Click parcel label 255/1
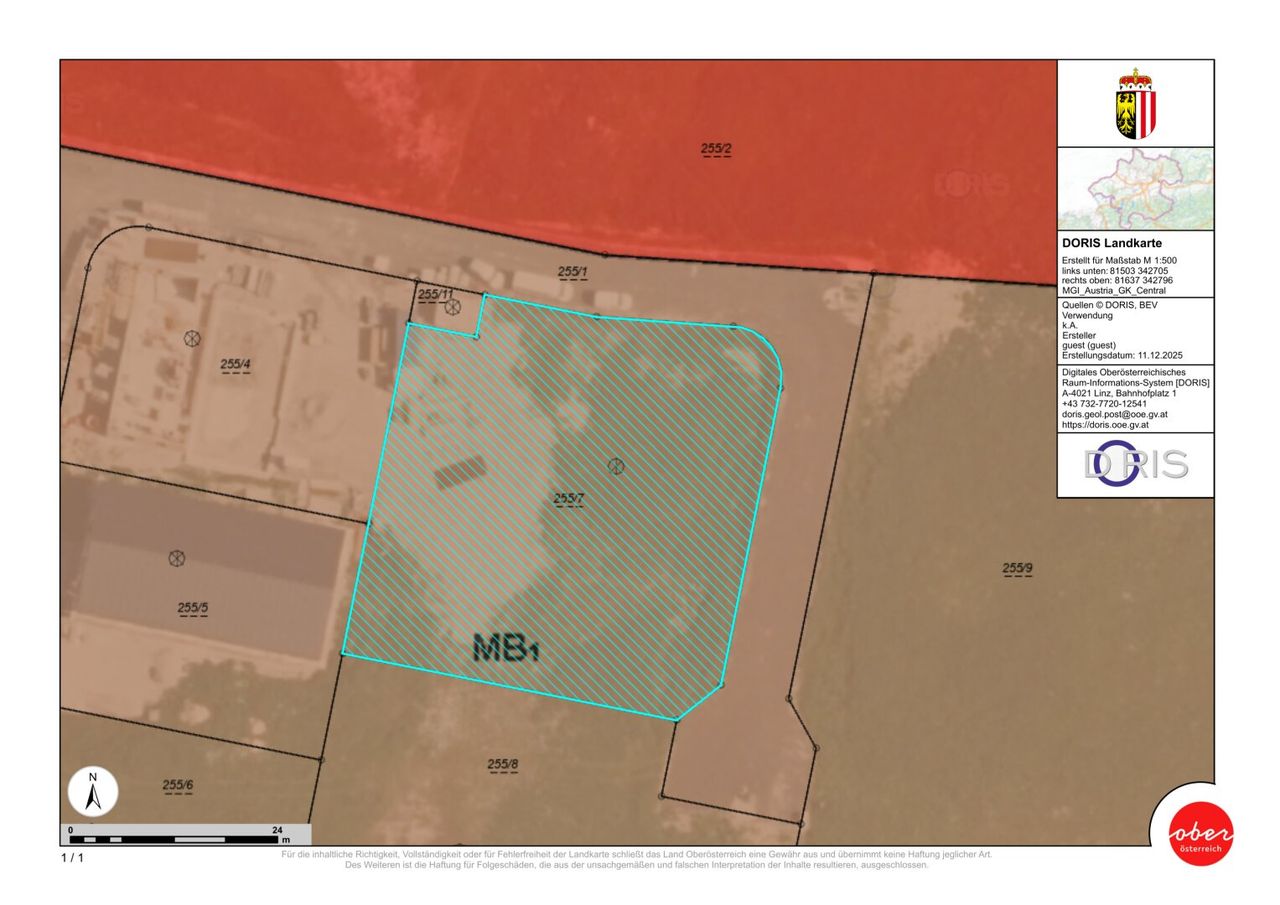The image size is (1280, 905). click(x=573, y=271)
